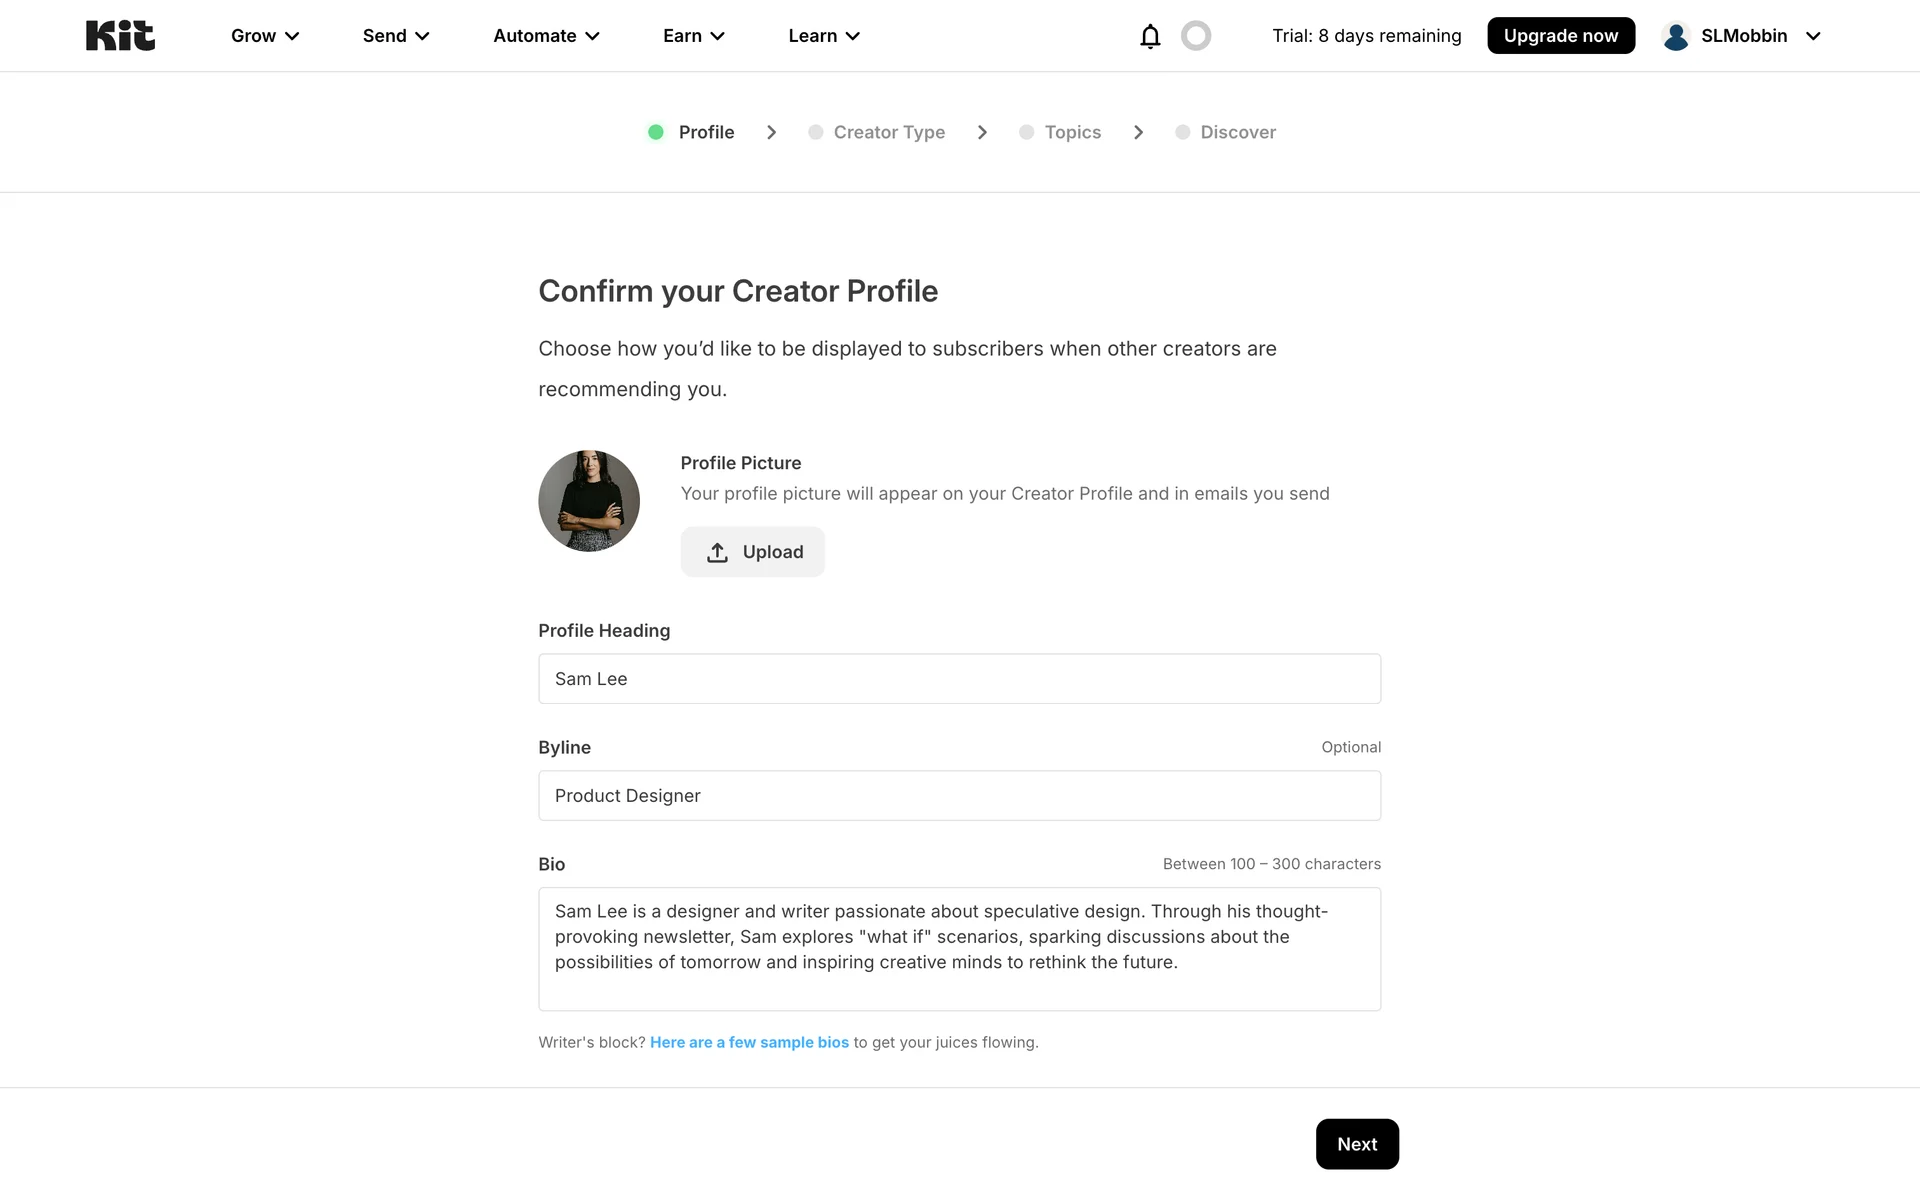The width and height of the screenshot is (1920, 1200).
Task: Open the notifications bell
Action: click(1150, 36)
